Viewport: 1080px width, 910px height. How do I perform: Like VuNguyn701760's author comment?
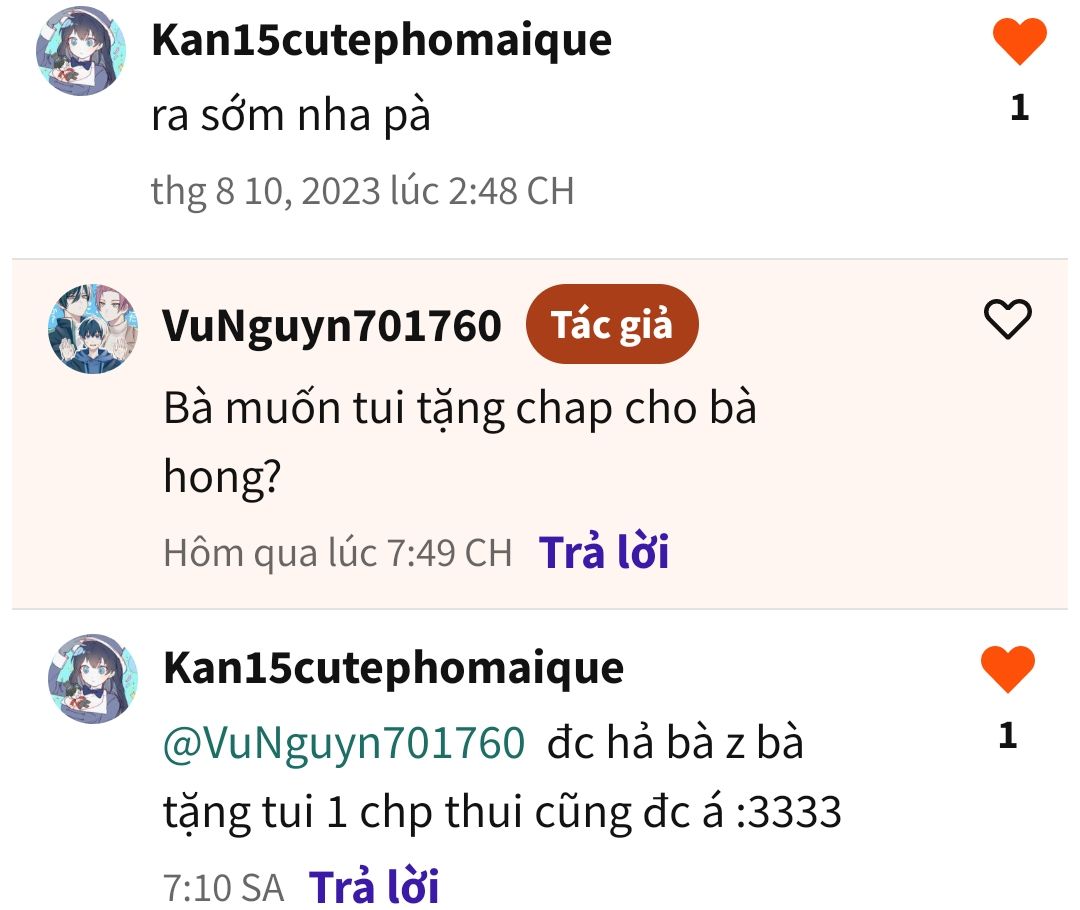[x=1008, y=319]
